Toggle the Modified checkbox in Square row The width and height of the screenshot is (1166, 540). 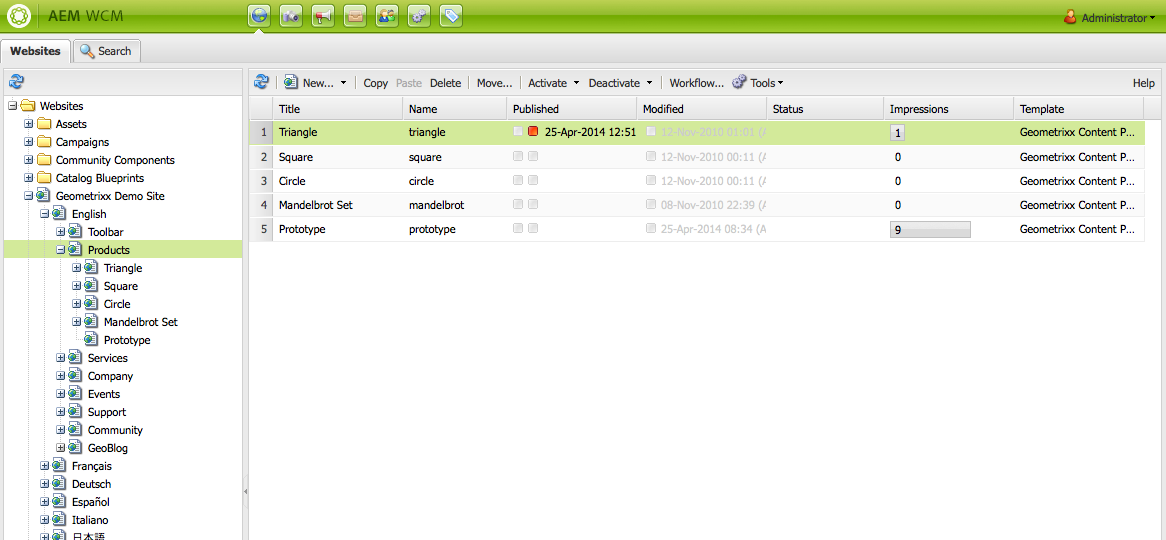(651, 157)
